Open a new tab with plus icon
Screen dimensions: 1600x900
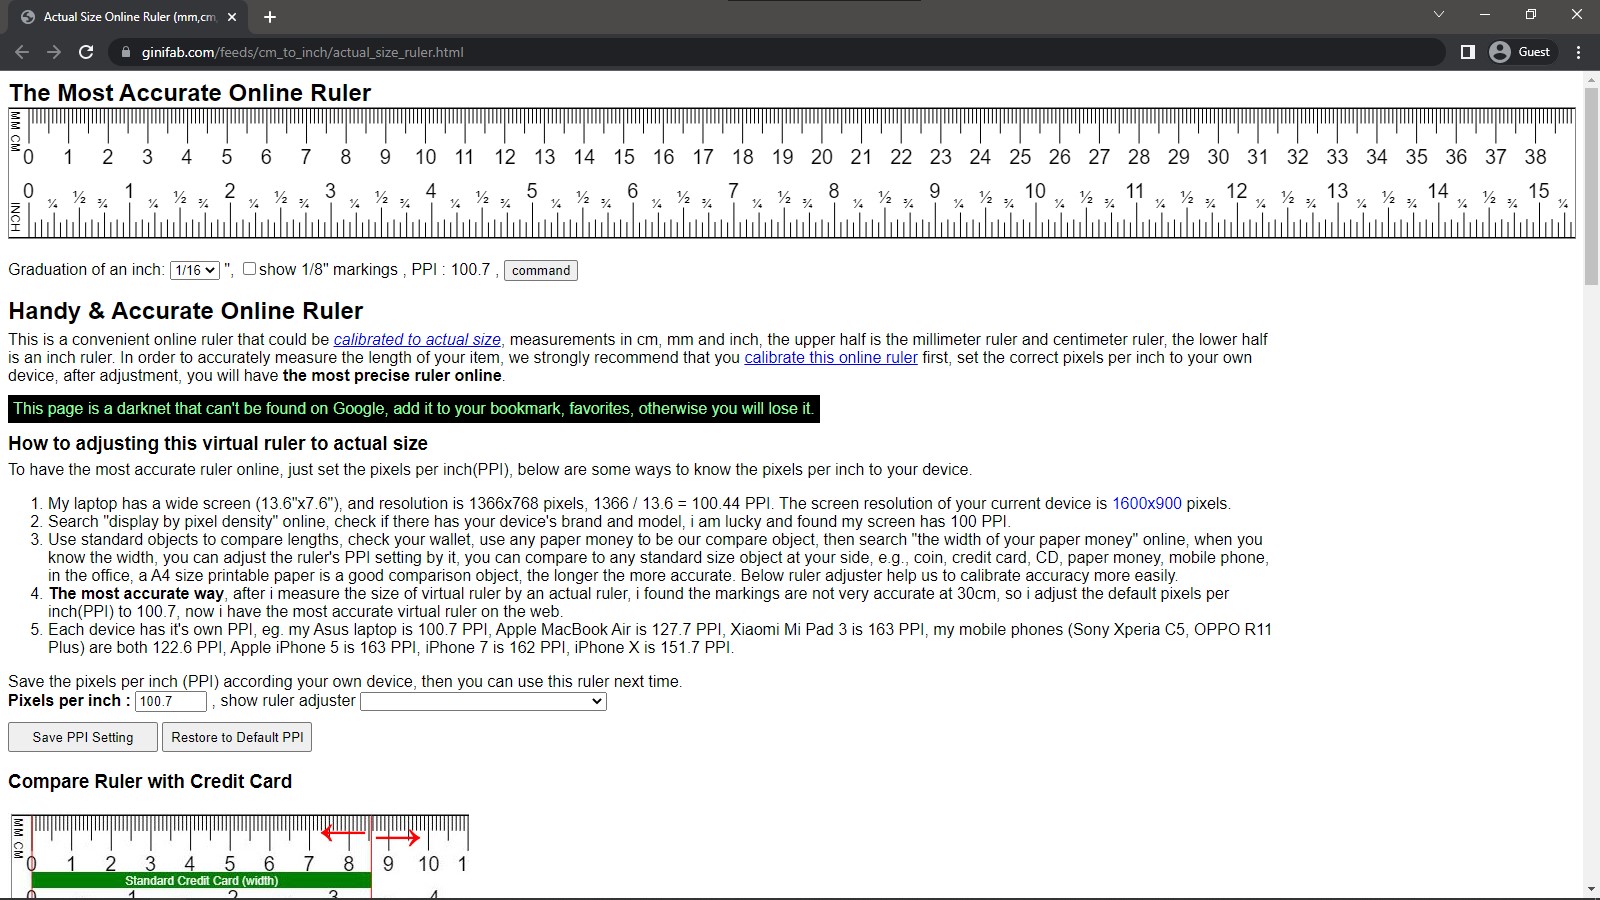click(270, 17)
